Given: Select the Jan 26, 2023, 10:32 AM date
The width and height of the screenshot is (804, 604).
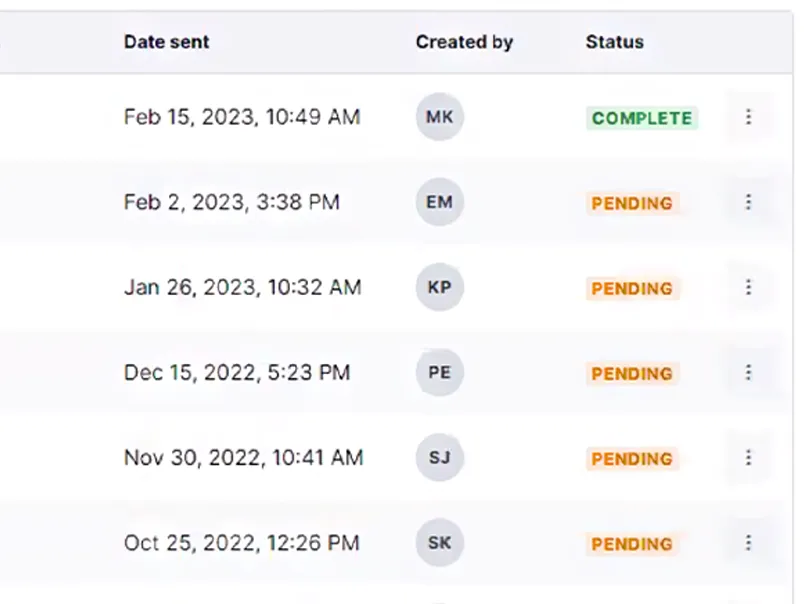Looking at the screenshot, I should tap(243, 288).
